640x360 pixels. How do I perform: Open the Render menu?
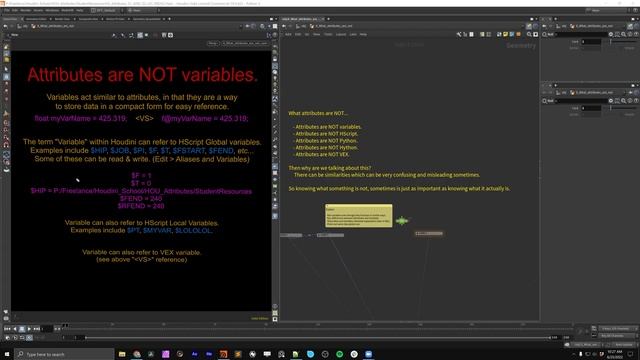(25, 10)
